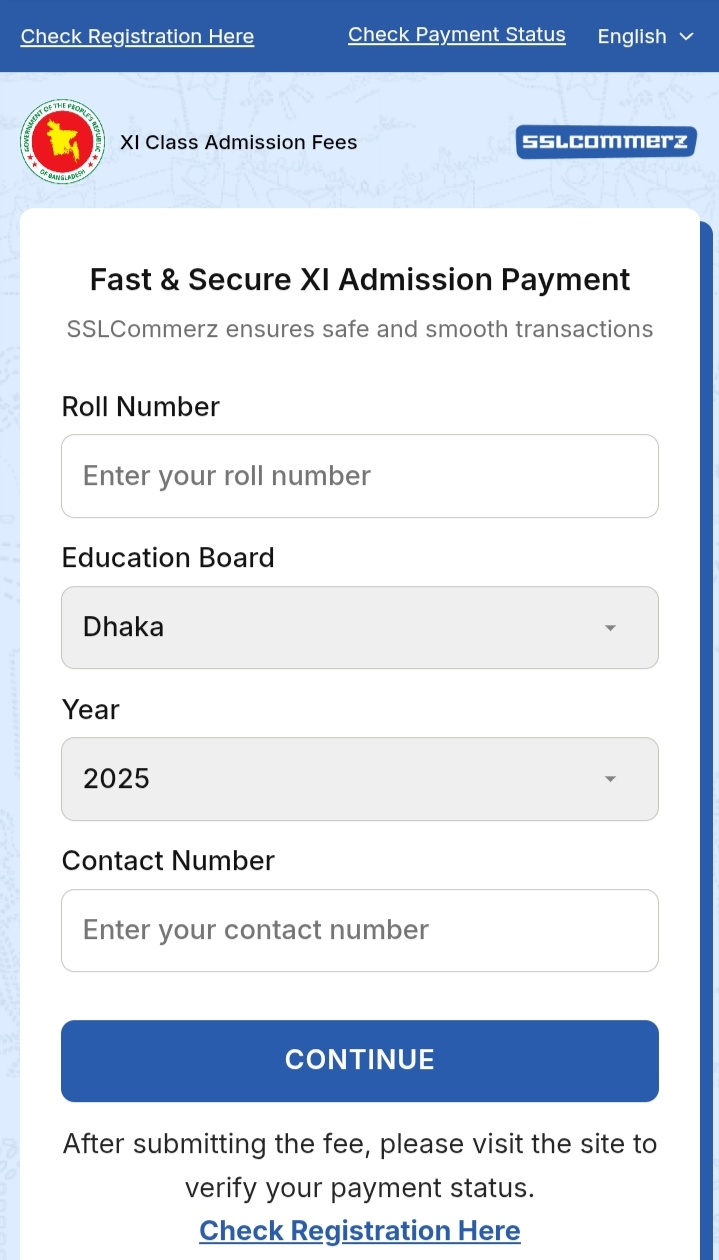This screenshot has height=1260, width=719.
Task: Click the Contact Number field label
Action: tap(168, 861)
